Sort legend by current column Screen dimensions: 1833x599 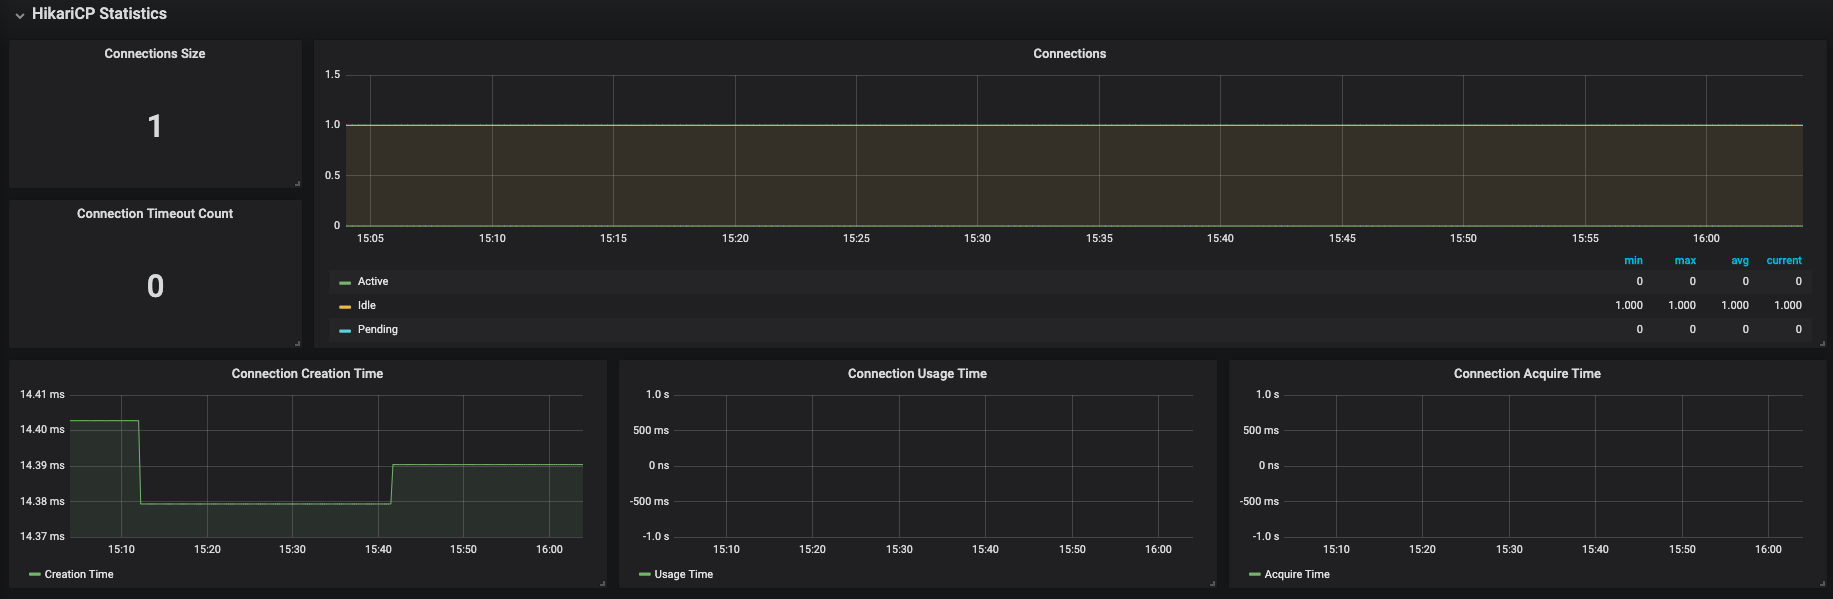pos(1784,261)
